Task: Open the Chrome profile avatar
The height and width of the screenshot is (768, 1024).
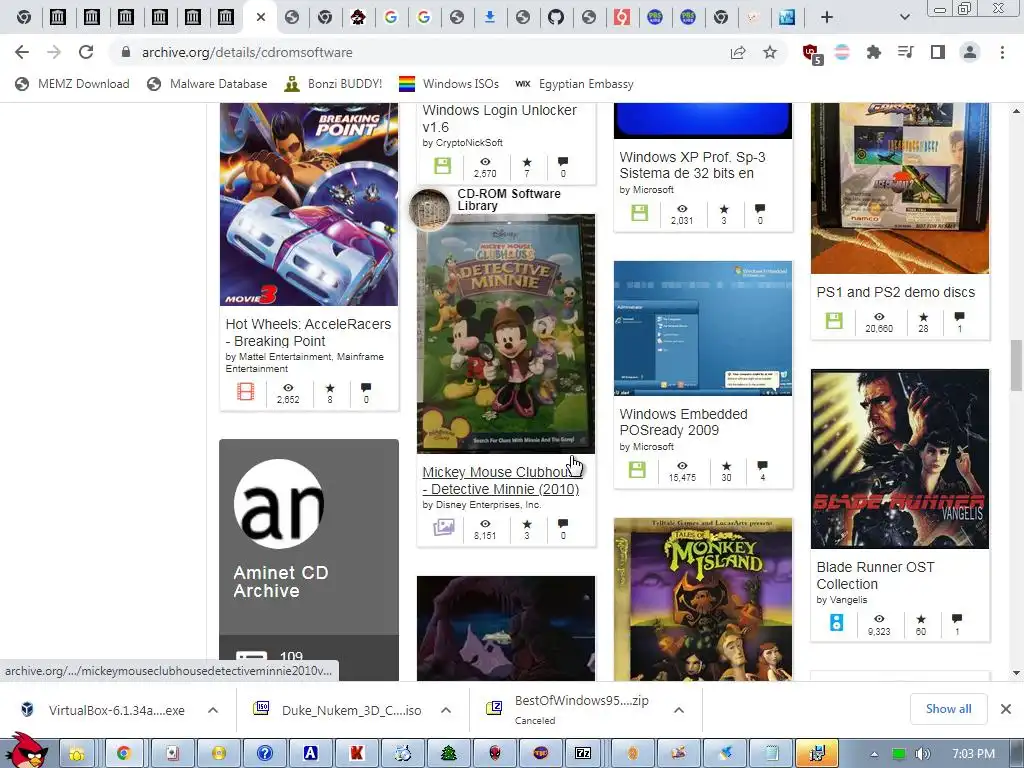Action: (x=970, y=52)
